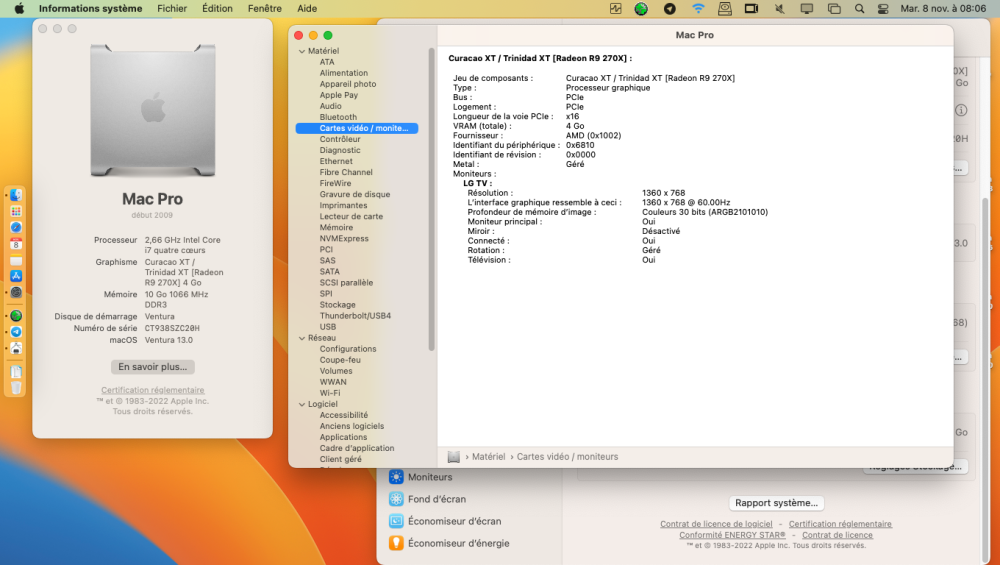
Task: Click the Wi-Fi status icon
Action: click(x=698, y=8)
